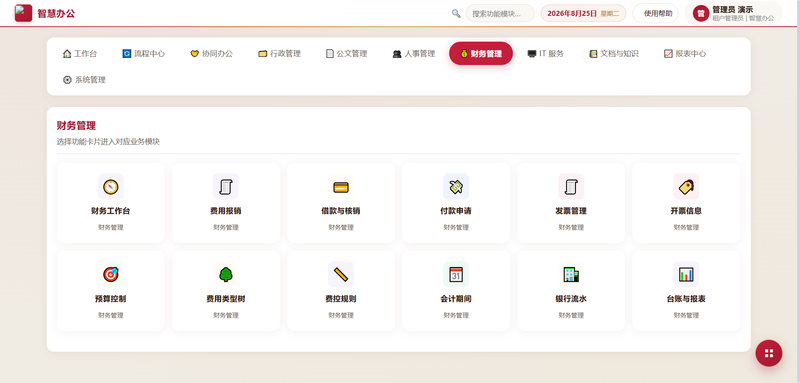Open the 预算控制 card title

[111, 299]
